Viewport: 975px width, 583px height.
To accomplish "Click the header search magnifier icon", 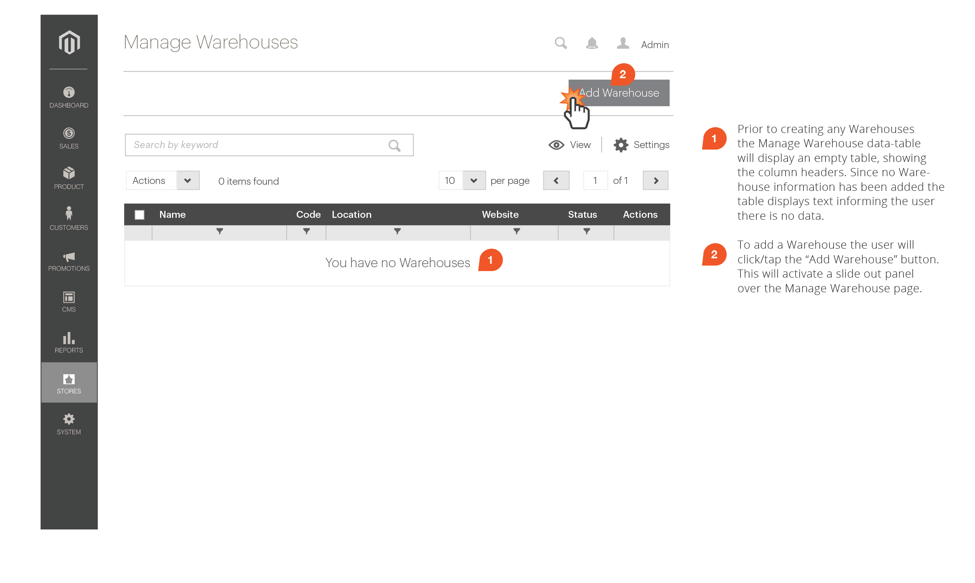I will (x=561, y=44).
